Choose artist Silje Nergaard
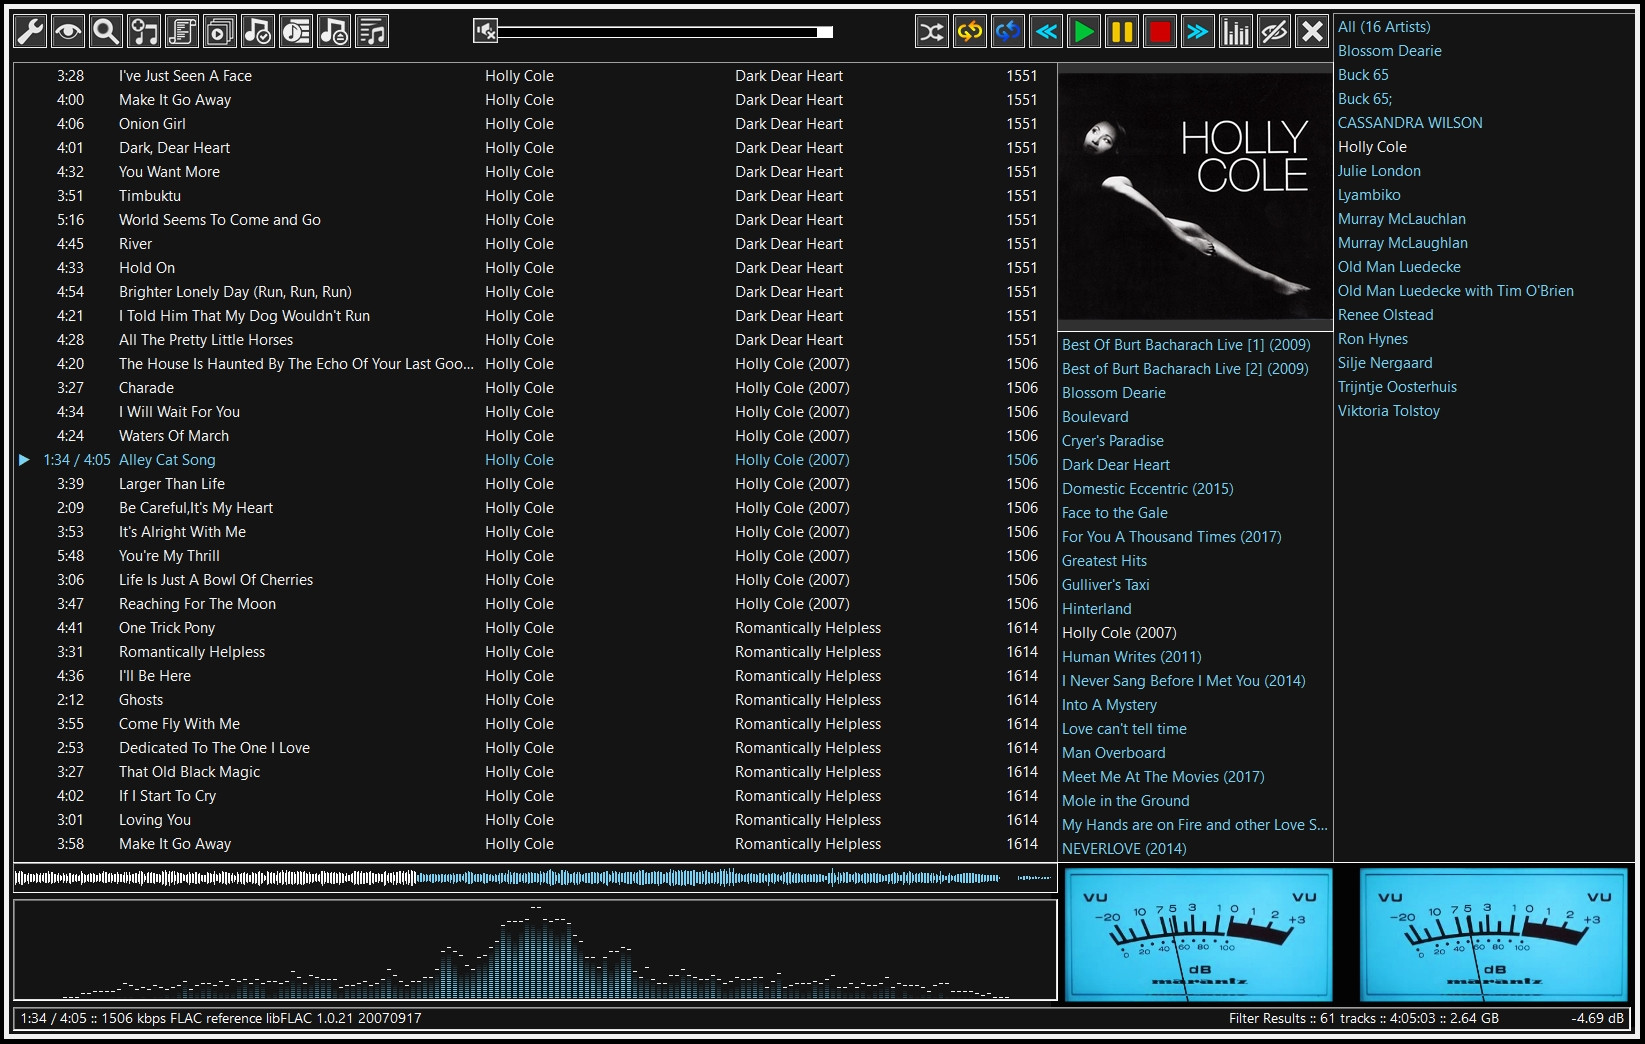The height and width of the screenshot is (1044, 1645). click(x=1385, y=363)
